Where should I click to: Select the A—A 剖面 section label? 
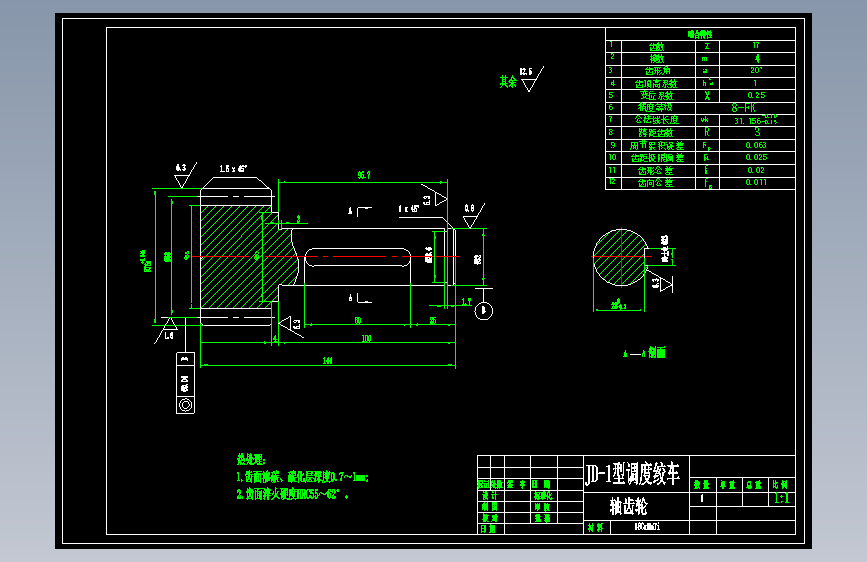pyautogui.click(x=644, y=353)
